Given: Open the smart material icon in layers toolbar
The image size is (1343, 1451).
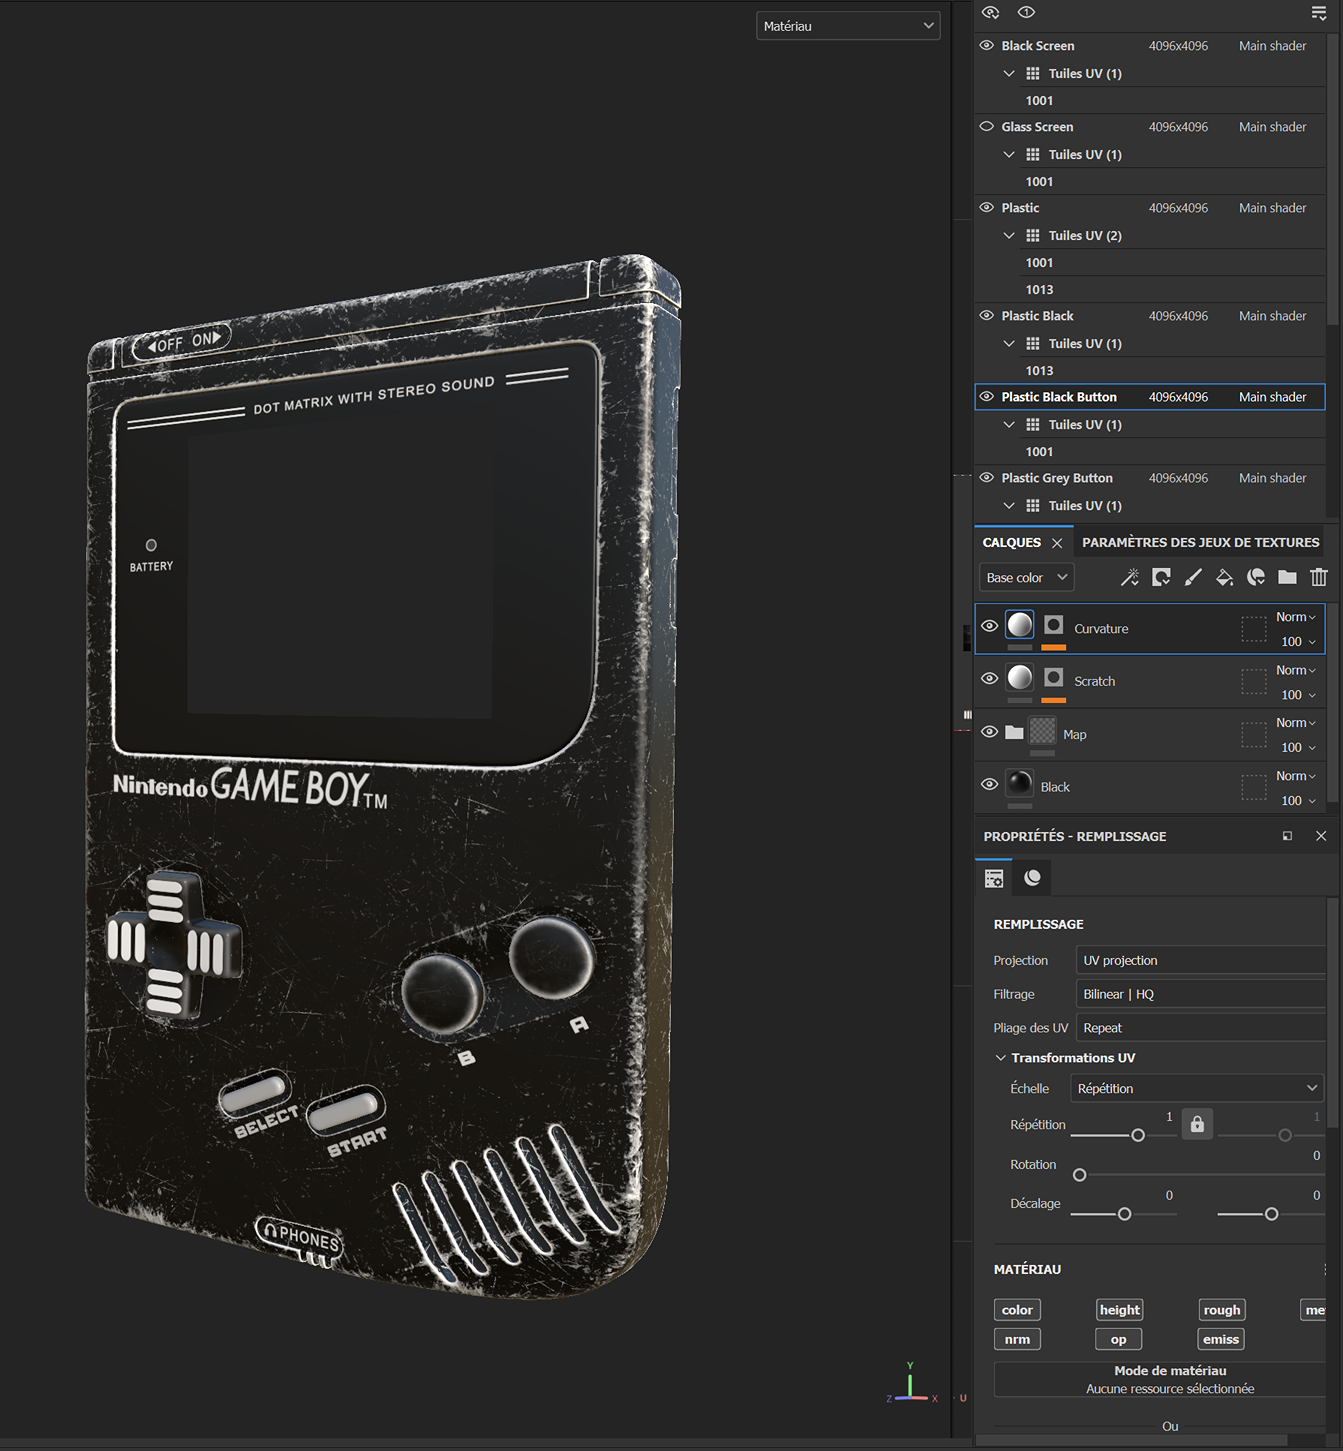Looking at the screenshot, I should tap(1256, 577).
